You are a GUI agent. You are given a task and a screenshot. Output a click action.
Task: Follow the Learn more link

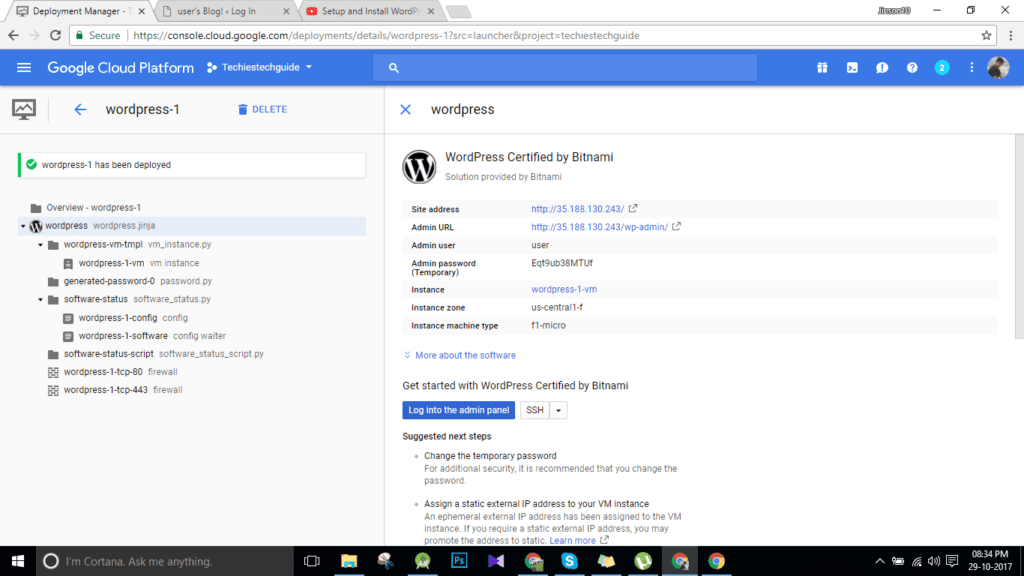(573, 541)
